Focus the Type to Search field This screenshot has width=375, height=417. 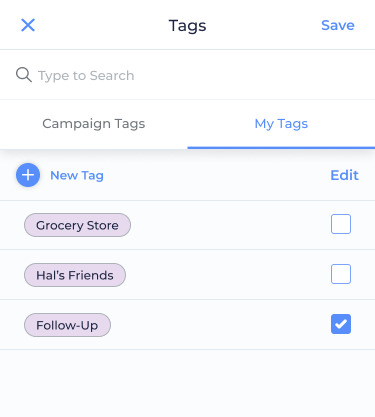[187, 75]
